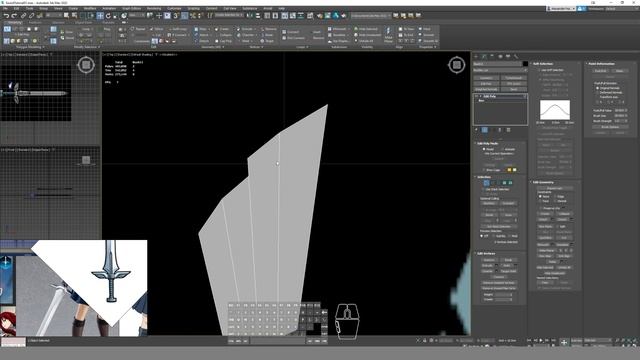Select Polygon sub-object level in Selection rollout
The image size is (640, 360).
tap(504, 183)
